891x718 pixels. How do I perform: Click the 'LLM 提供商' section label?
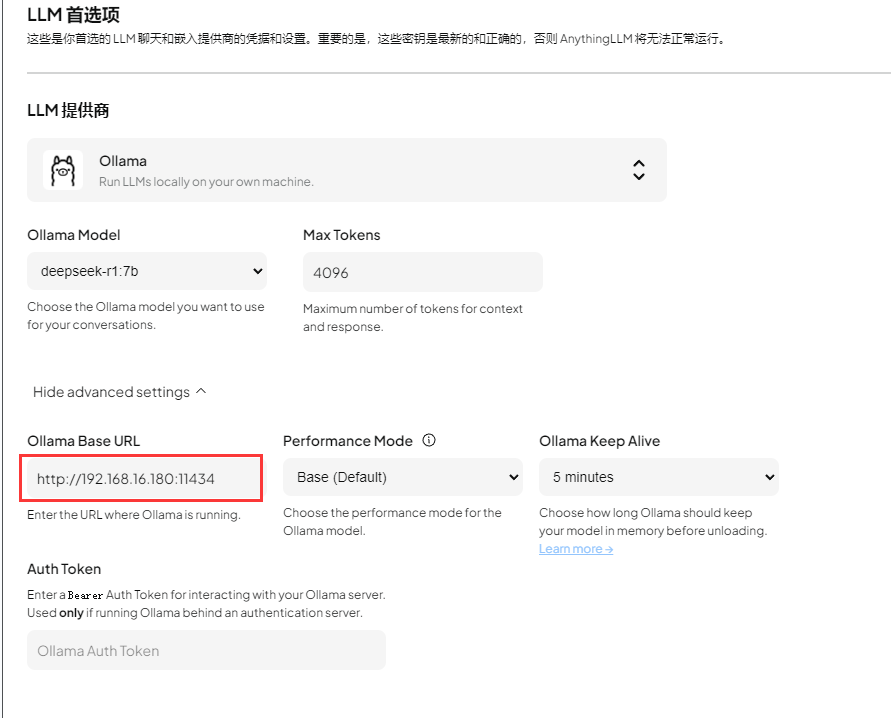click(68, 110)
